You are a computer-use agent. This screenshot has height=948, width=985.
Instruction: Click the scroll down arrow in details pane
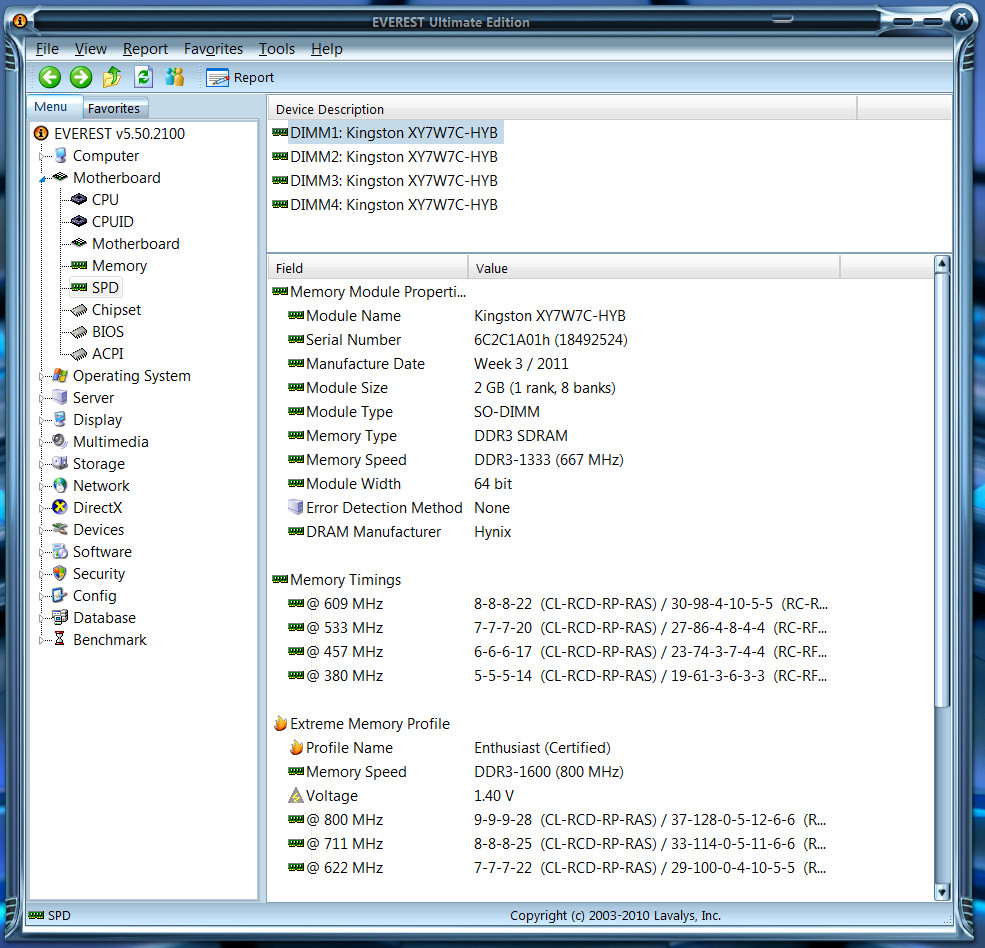(941, 891)
